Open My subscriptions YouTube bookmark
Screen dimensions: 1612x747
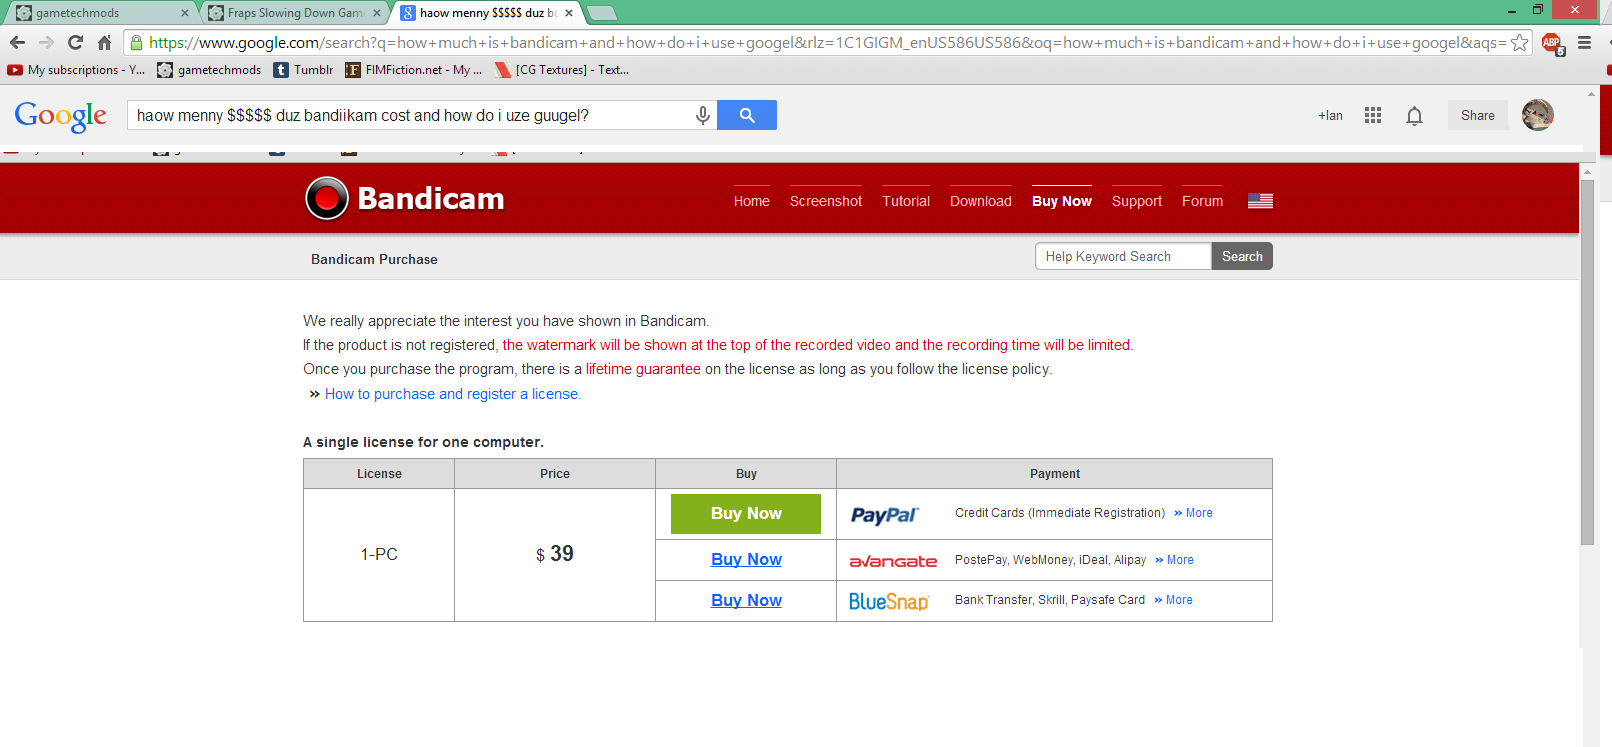(76, 70)
